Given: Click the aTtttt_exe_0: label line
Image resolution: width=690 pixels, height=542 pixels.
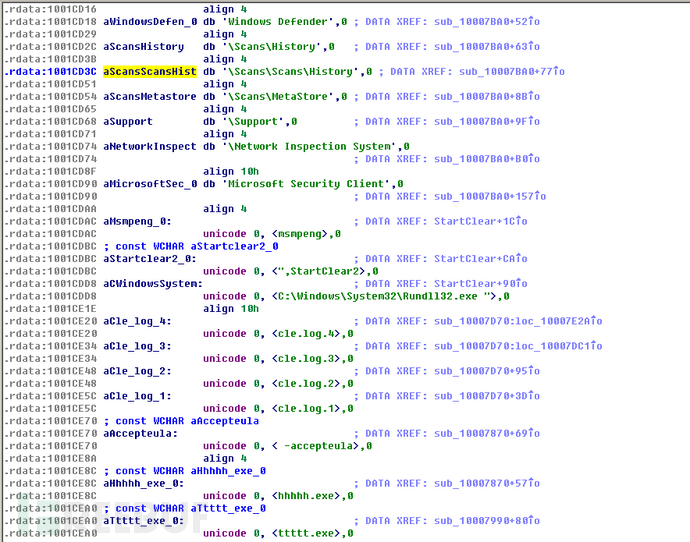Looking at the screenshot, I should click(143, 521).
